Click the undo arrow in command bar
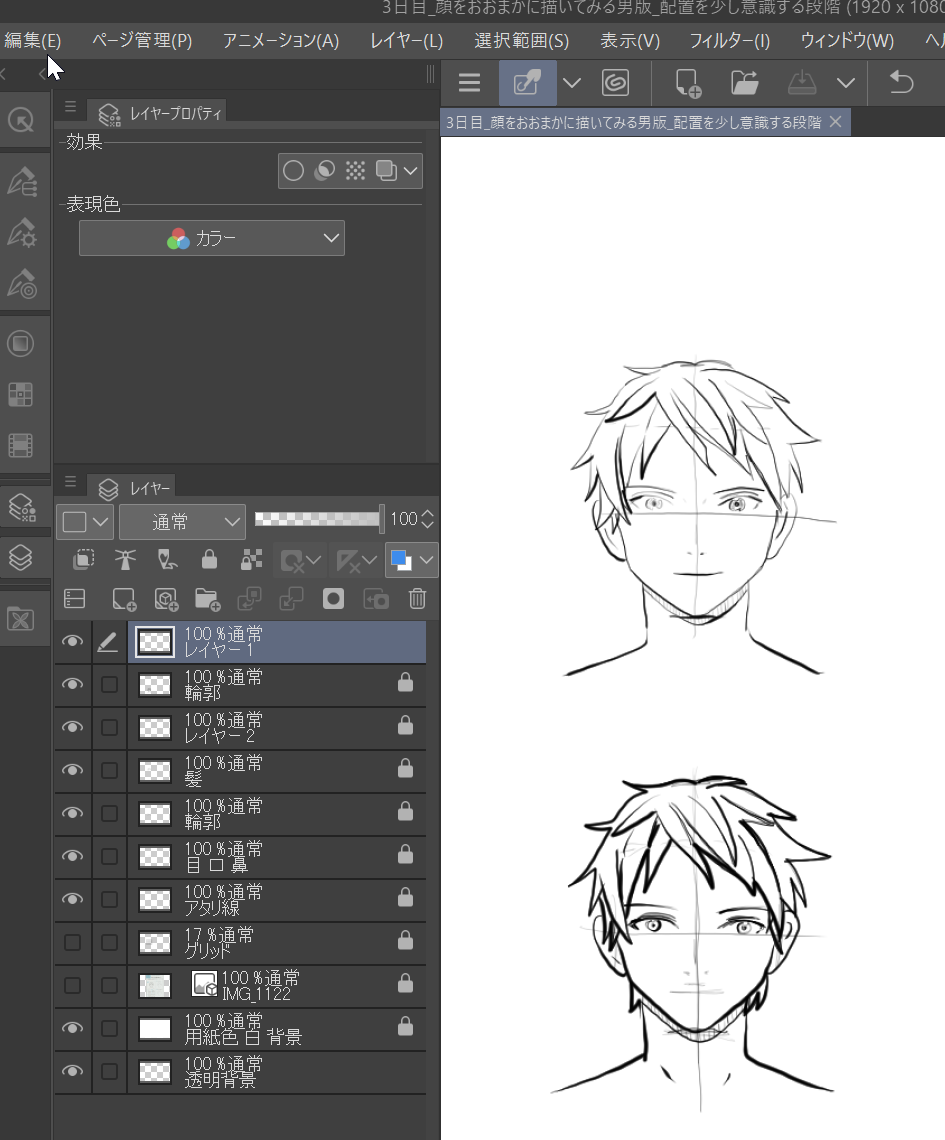Screen dimensions: 945x1140 tap(901, 83)
